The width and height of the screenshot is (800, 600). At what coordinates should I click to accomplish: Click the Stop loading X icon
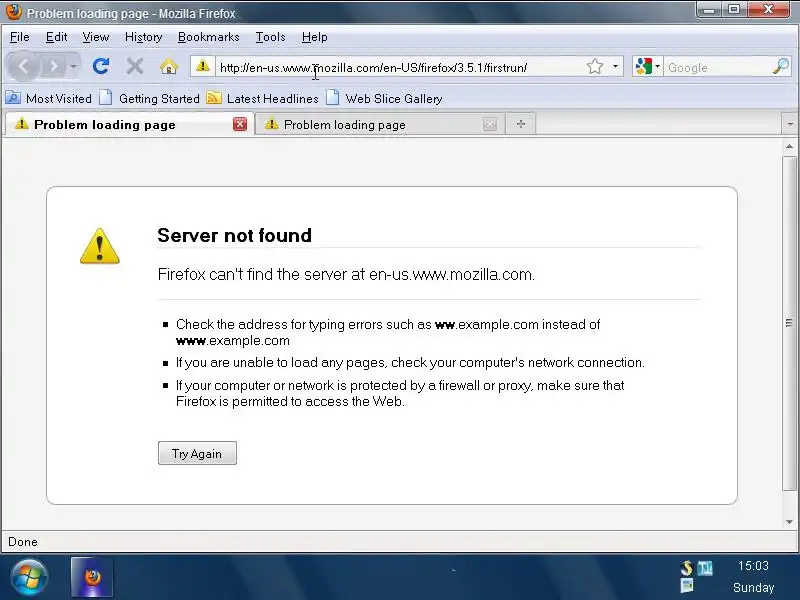(135, 66)
